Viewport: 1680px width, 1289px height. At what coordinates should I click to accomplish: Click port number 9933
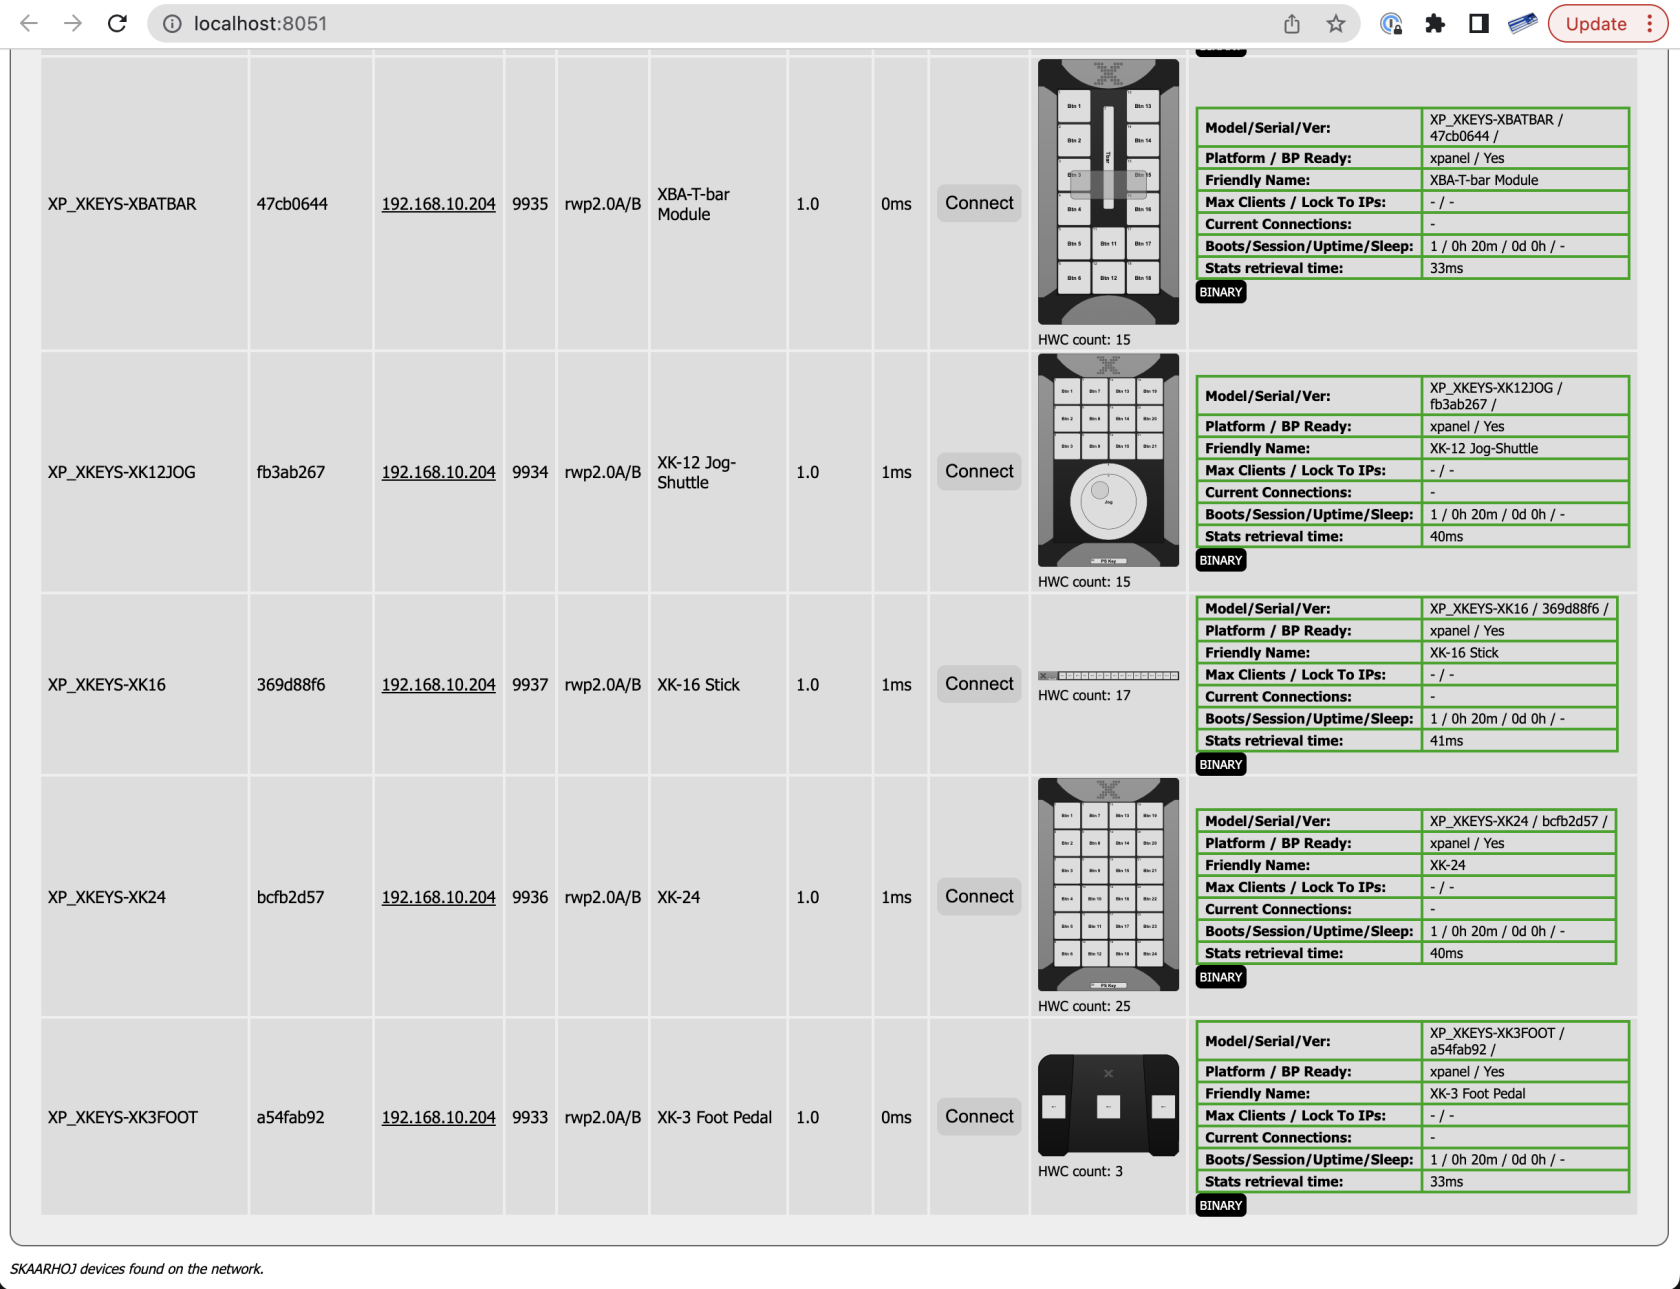(530, 1118)
